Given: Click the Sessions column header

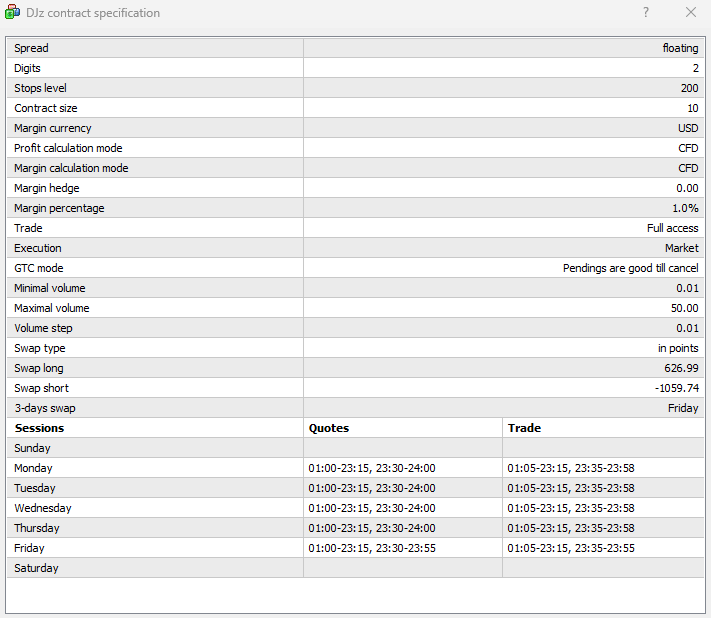Looking at the screenshot, I should [x=39, y=428].
